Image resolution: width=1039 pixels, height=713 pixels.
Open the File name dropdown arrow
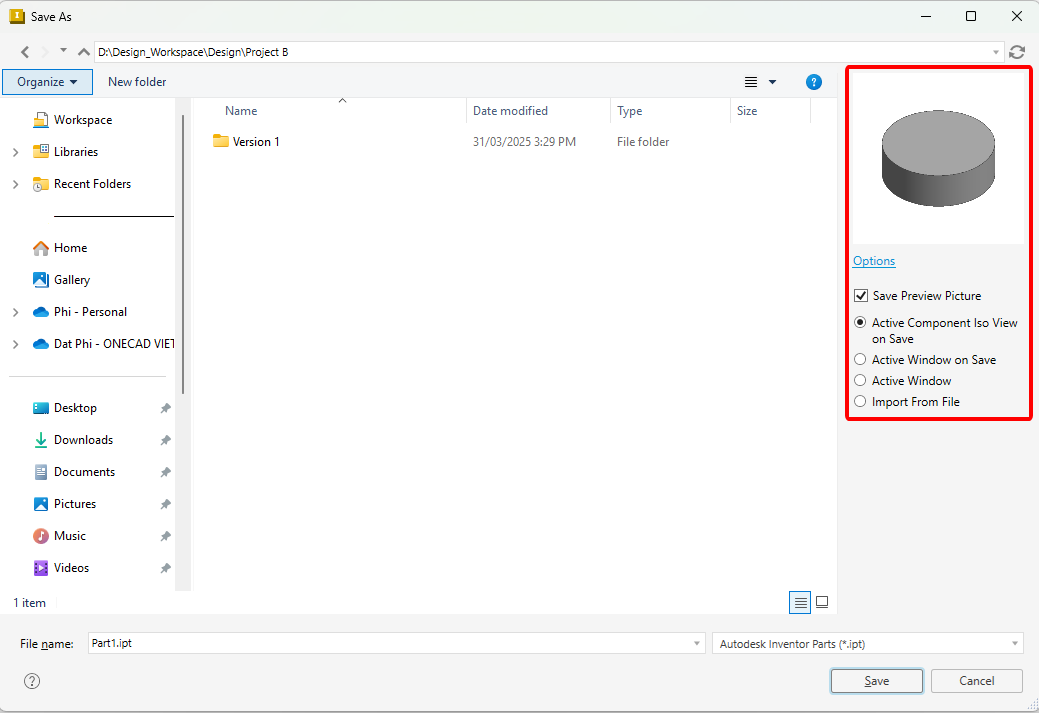[x=696, y=643]
